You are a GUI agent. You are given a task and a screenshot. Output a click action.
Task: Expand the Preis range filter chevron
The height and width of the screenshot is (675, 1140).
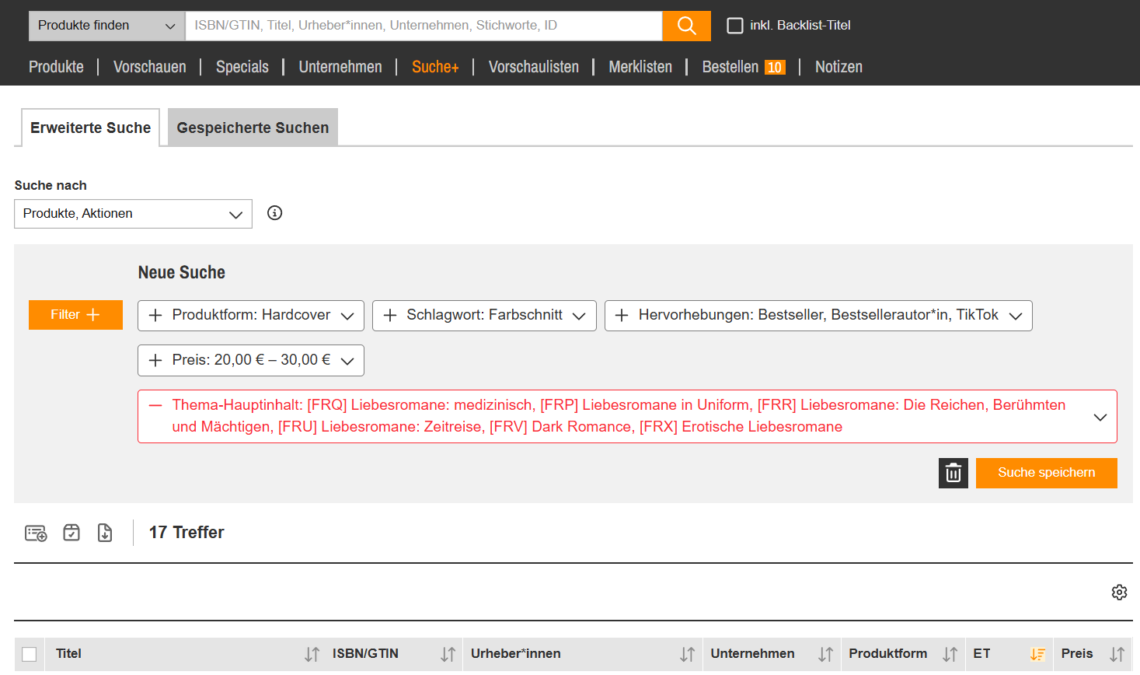pyautogui.click(x=348, y=361)
